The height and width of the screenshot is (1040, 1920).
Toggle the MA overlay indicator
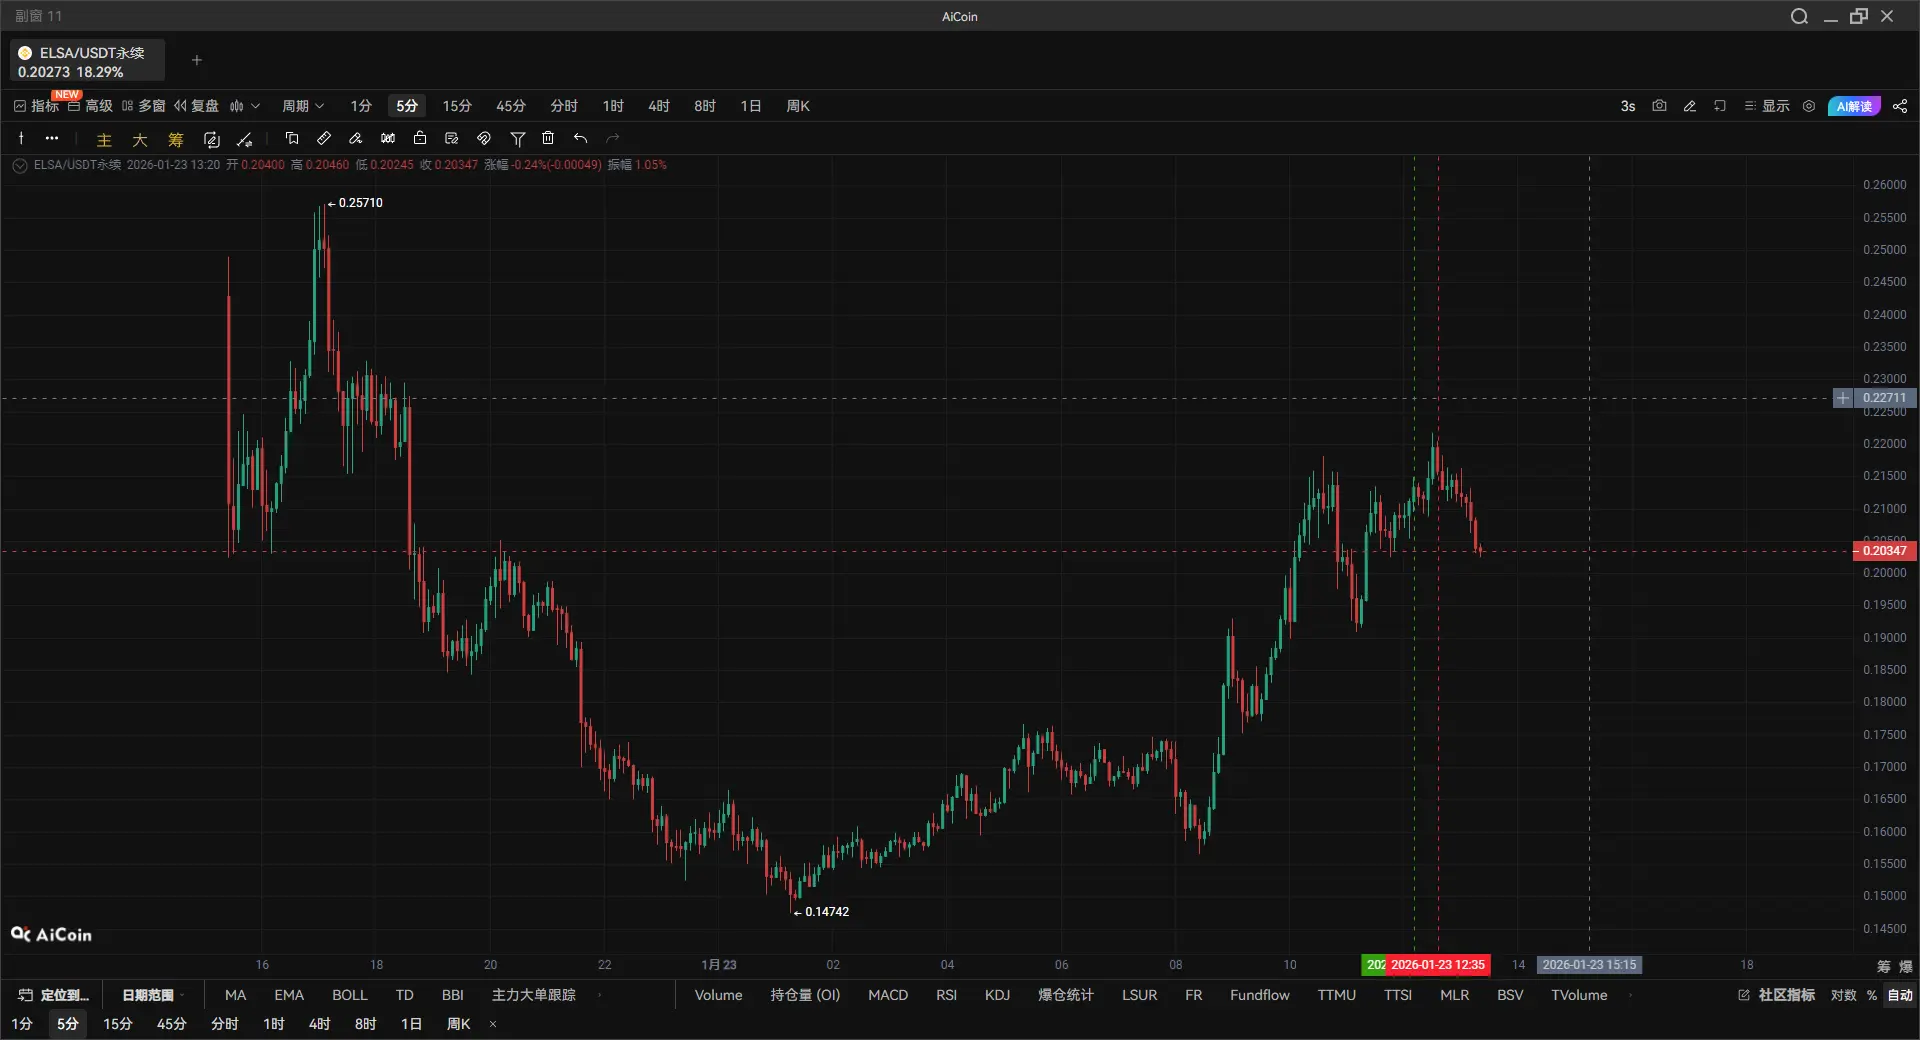[x=236, y=995]
